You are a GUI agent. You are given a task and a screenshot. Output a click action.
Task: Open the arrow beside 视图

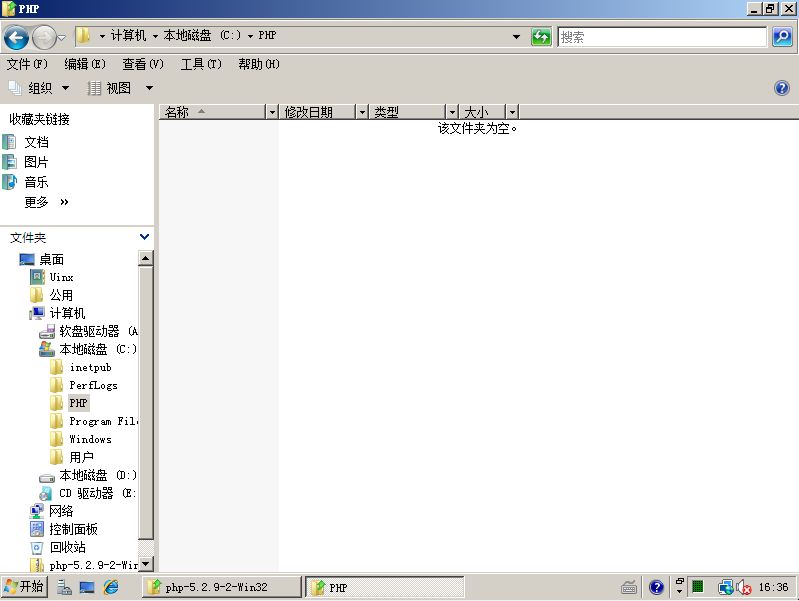tap(149, 88)
